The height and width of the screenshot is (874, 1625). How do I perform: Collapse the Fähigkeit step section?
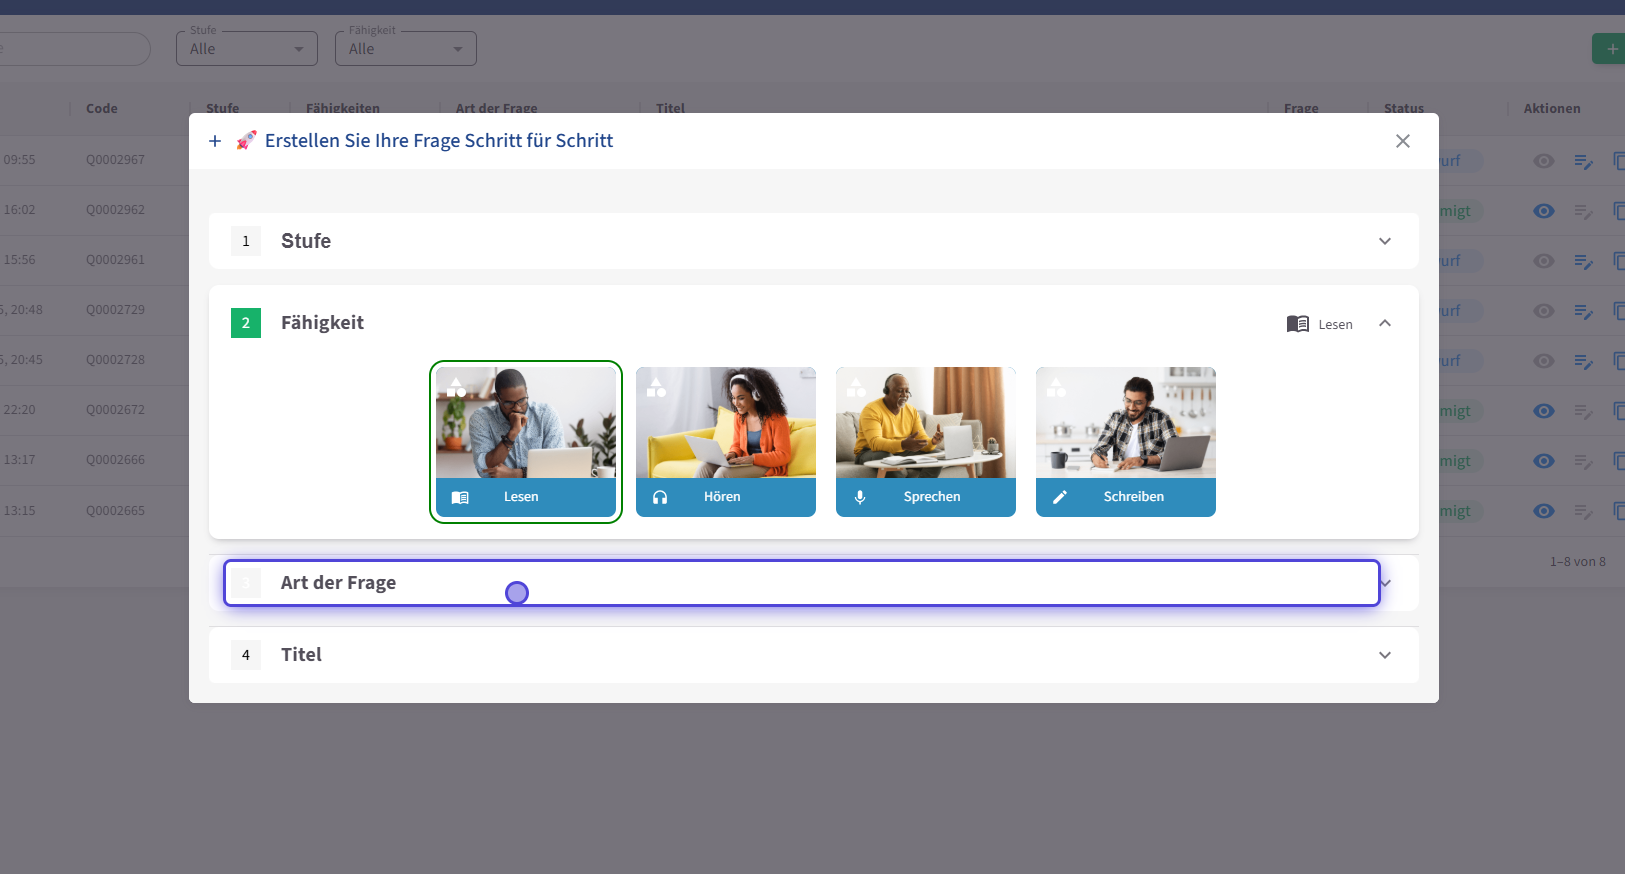(x=1384, y=323)
